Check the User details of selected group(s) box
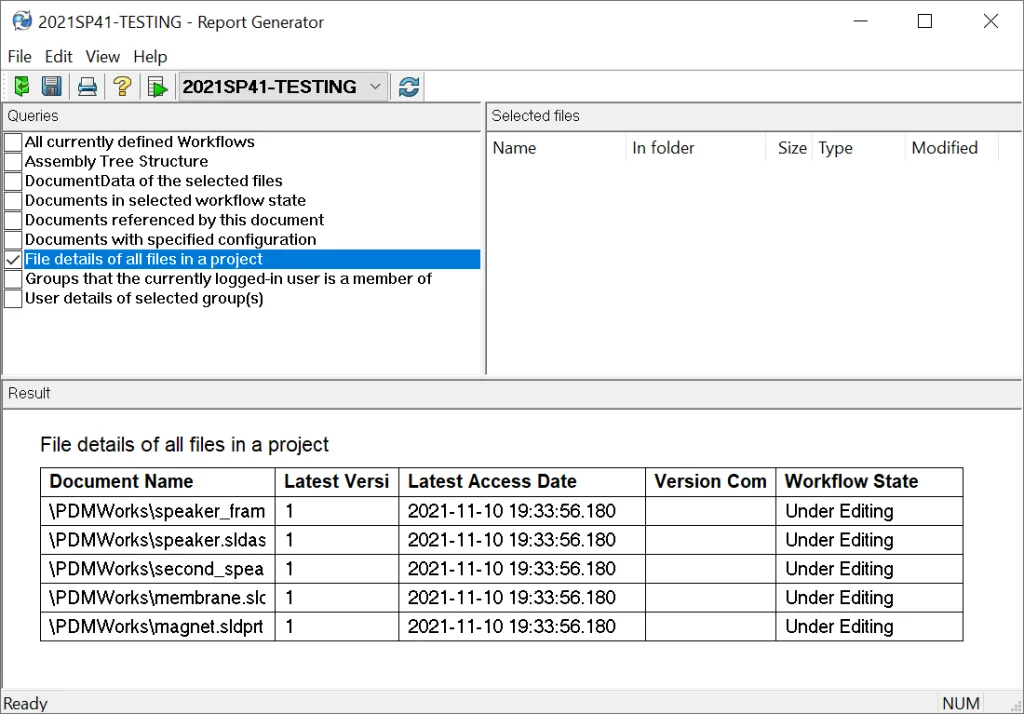1024x714 pixels. coord(13,299)
